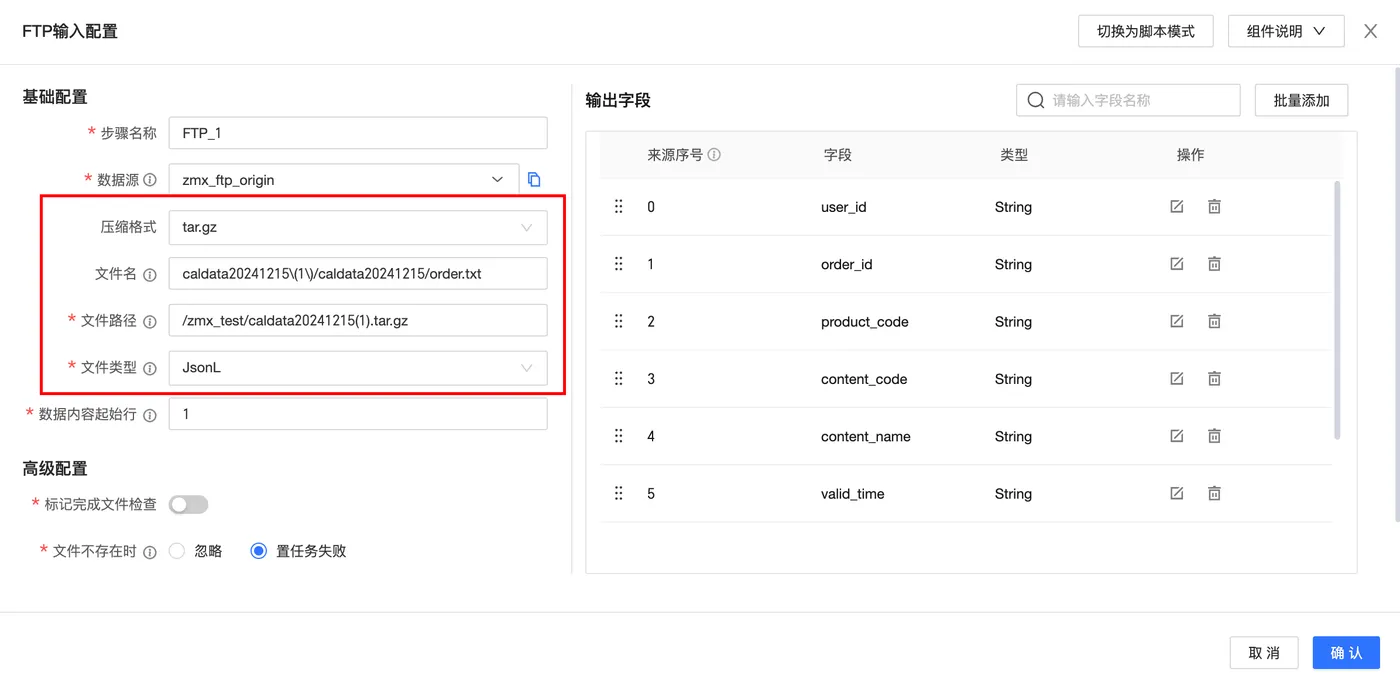Click the 批量添加 button
The image size is (1400, 686).
point(1302,100)
